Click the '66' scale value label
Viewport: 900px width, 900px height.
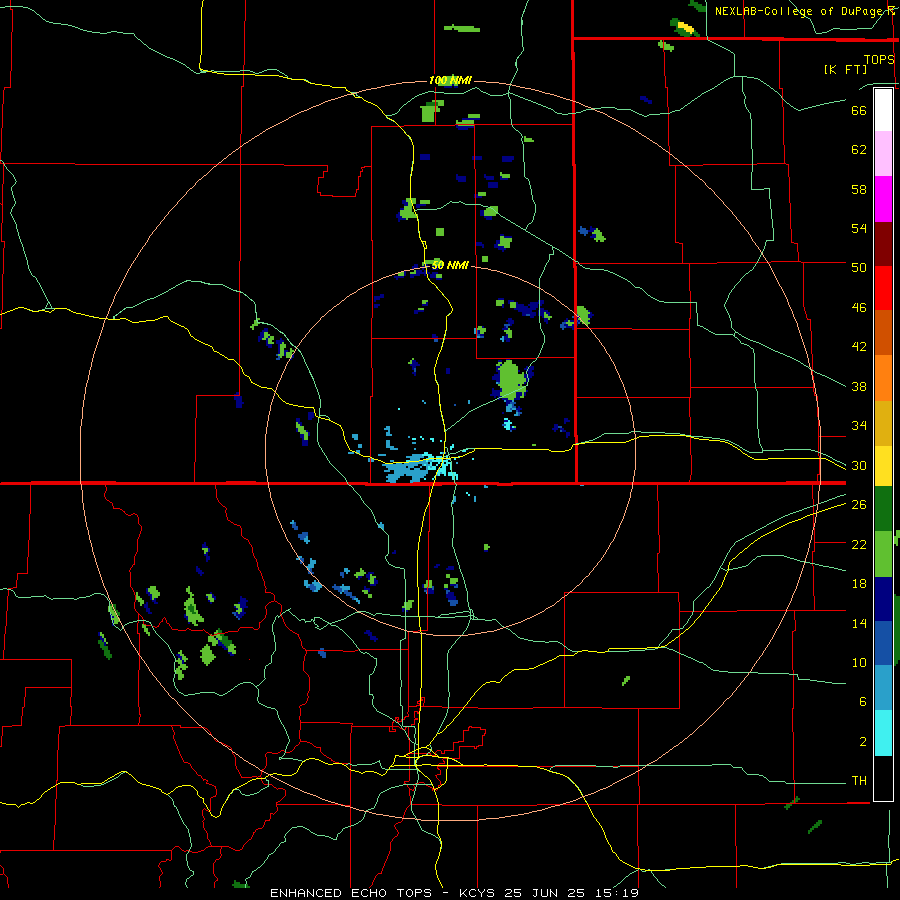(x=859, y=110)
